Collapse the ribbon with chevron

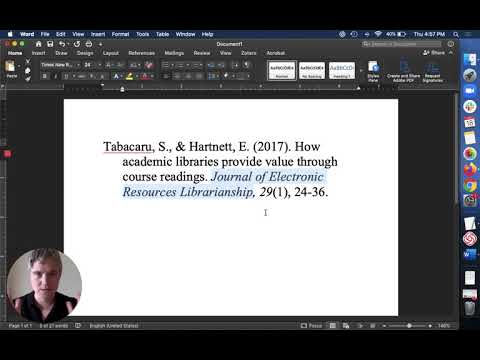(451, 53)
